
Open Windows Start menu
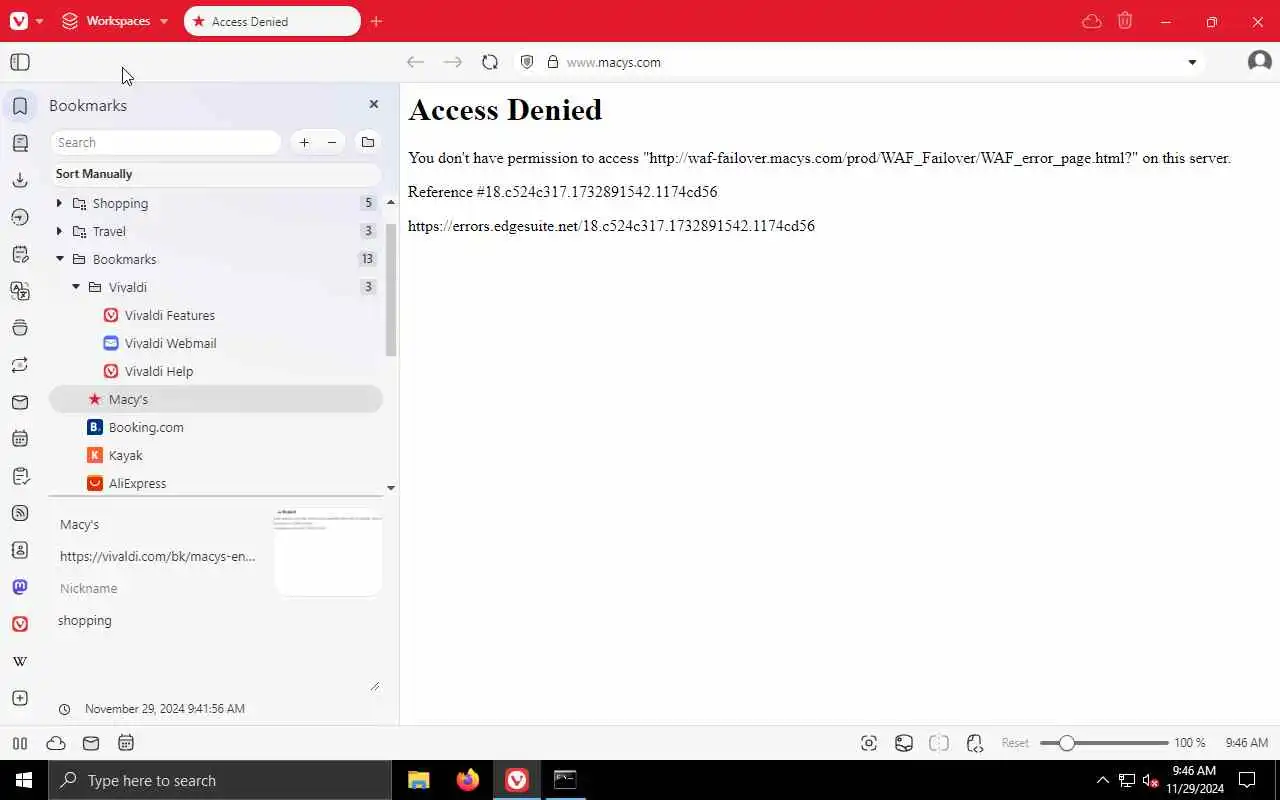tap(24, 780)
